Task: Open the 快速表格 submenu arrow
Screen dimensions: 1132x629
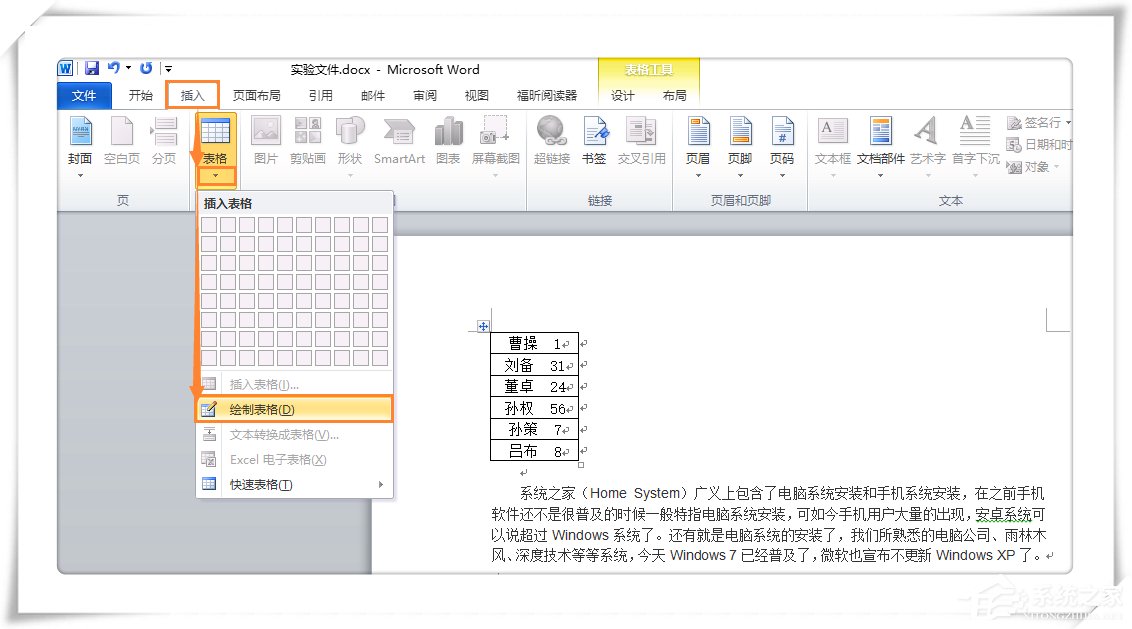Action: [381, 483]
